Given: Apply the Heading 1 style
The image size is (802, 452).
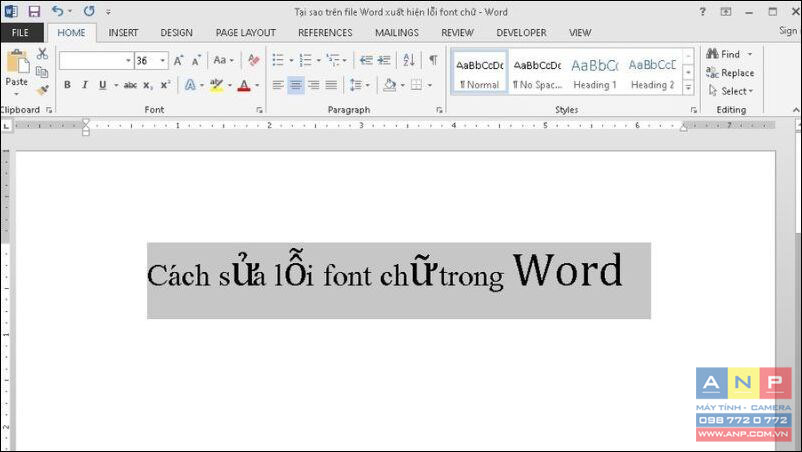Looking at the screenshot, I should coord(595,72).
